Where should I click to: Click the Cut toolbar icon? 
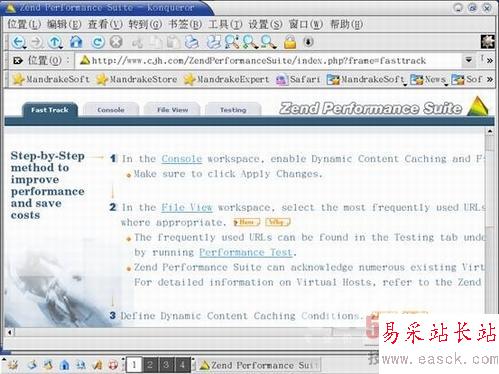click(137, 43)
